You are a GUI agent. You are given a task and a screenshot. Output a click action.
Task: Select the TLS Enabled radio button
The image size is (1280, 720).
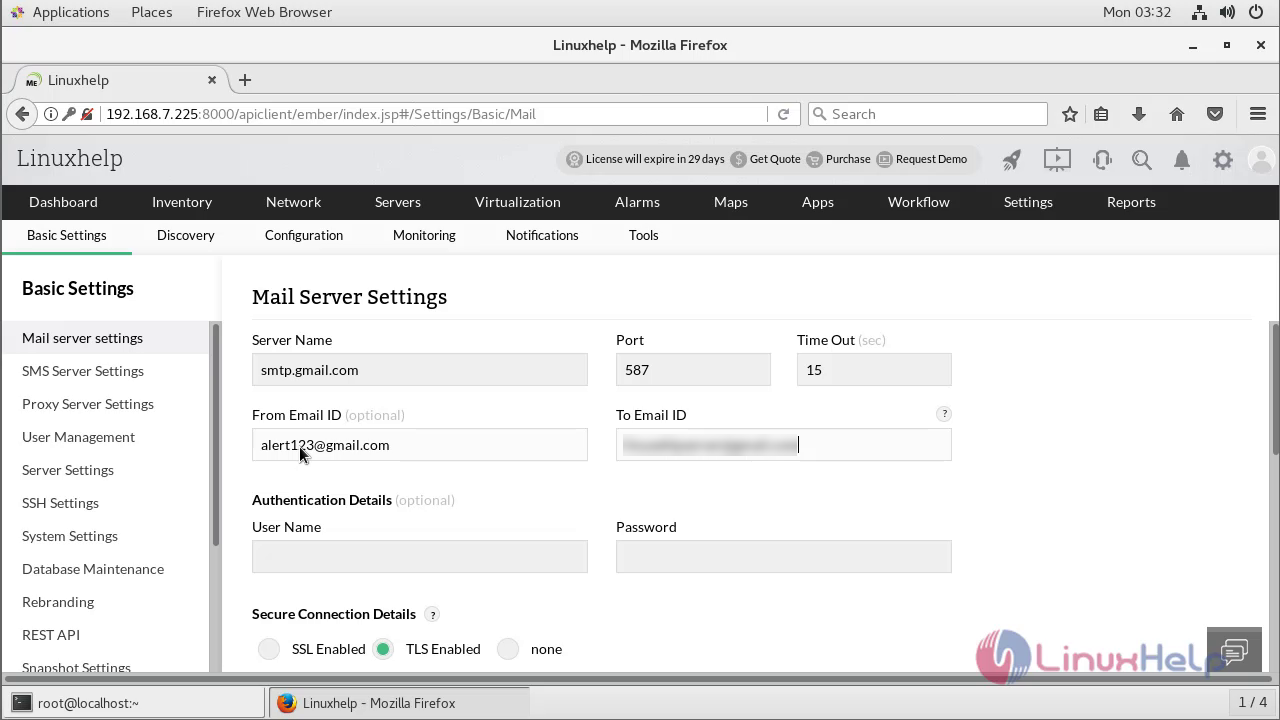pos(383,649)
